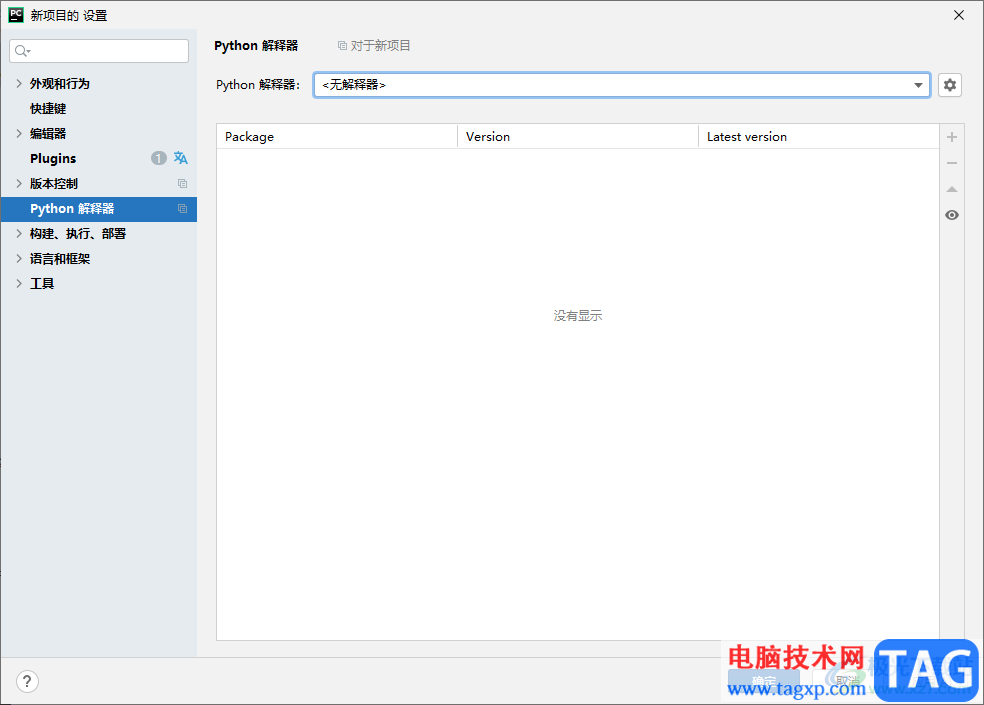Screen dimensions: 984x705
Task: Select Python 解释器 in settings tree
Action: pyautogui.click(x=99, y=208)
